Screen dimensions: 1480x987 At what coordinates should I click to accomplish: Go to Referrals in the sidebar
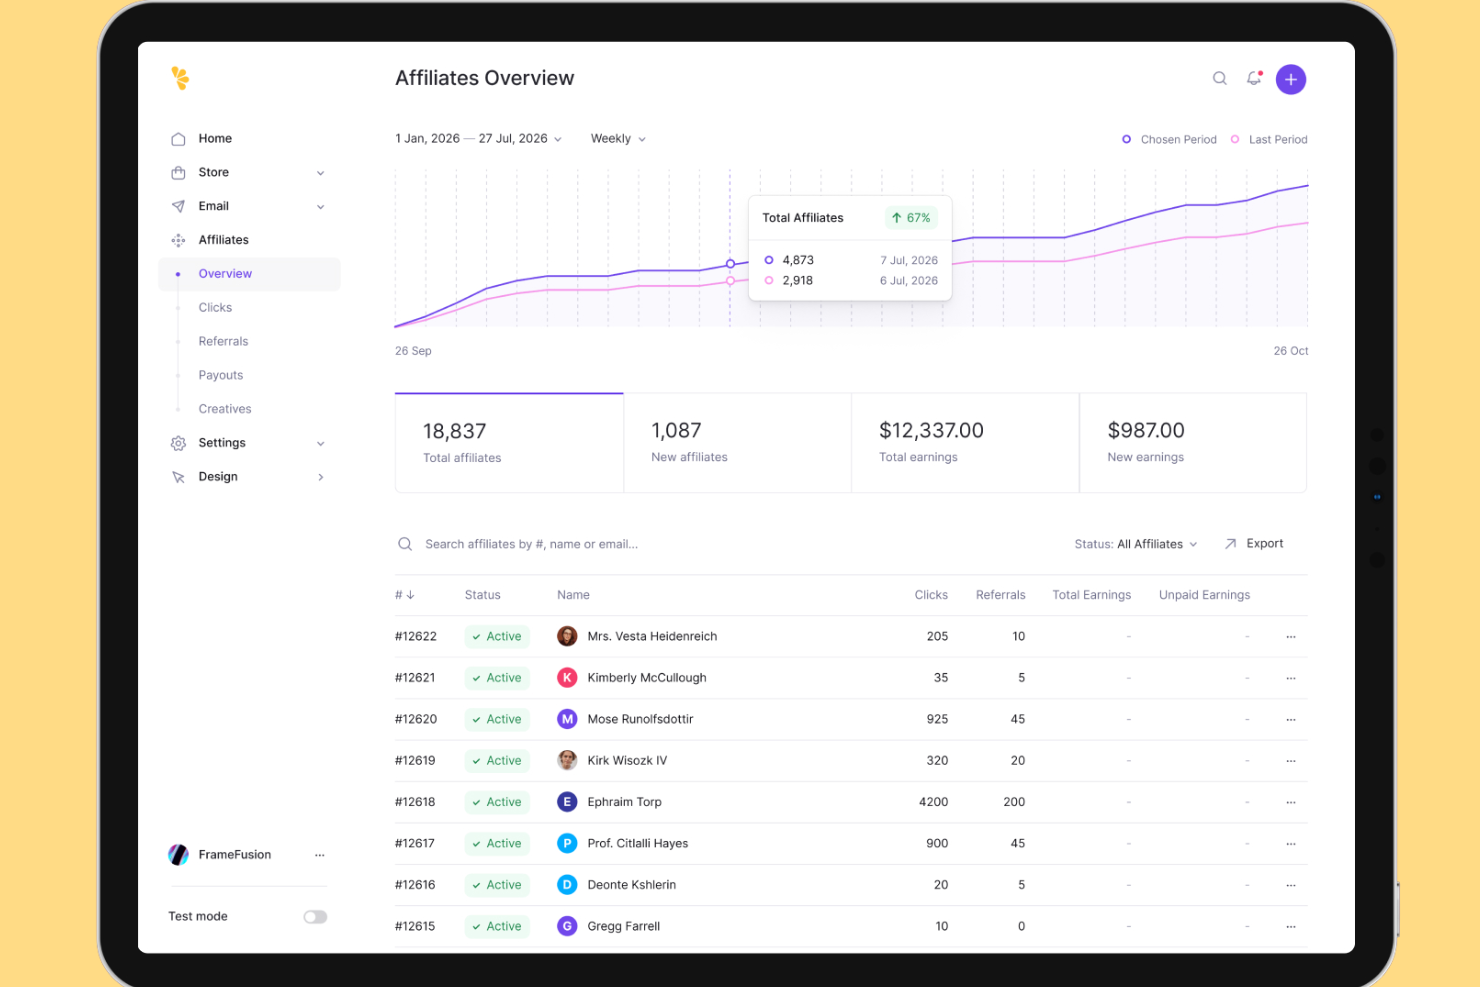point(223,342)
